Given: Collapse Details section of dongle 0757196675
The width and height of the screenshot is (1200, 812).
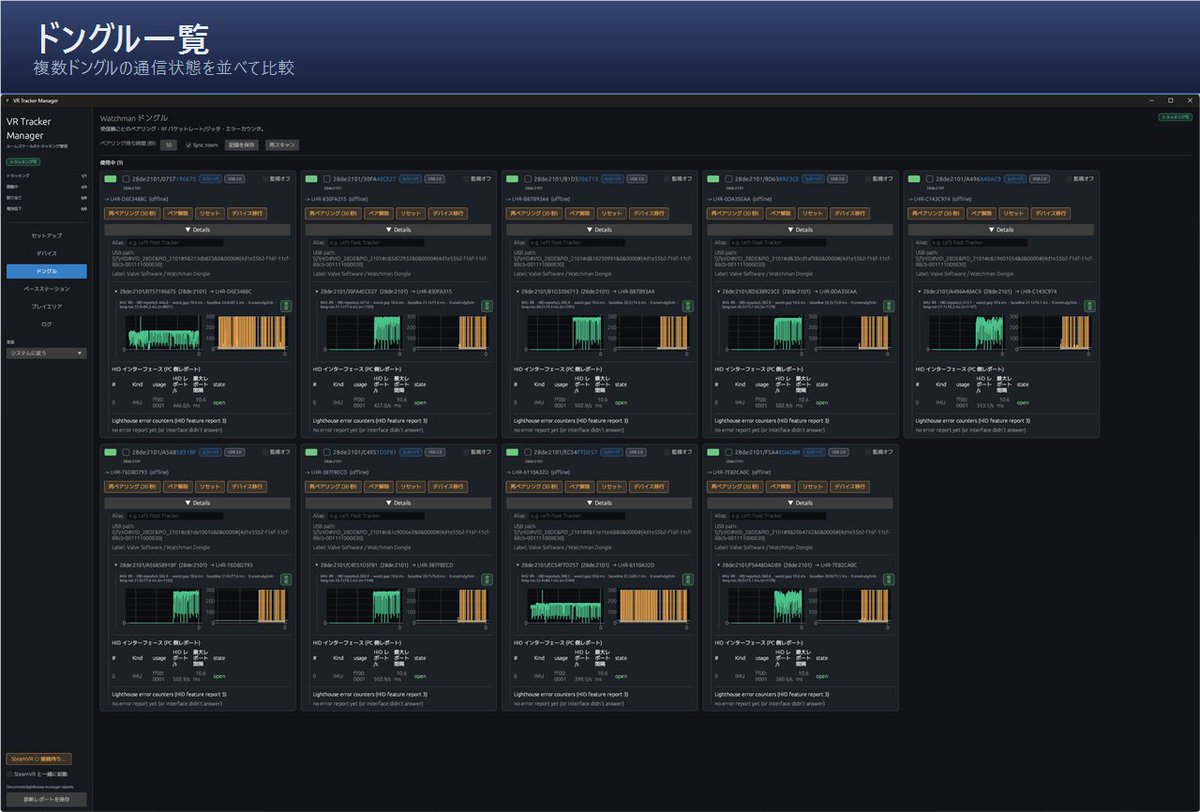Looking at the screenshot, I should click(x=196, y=229).
